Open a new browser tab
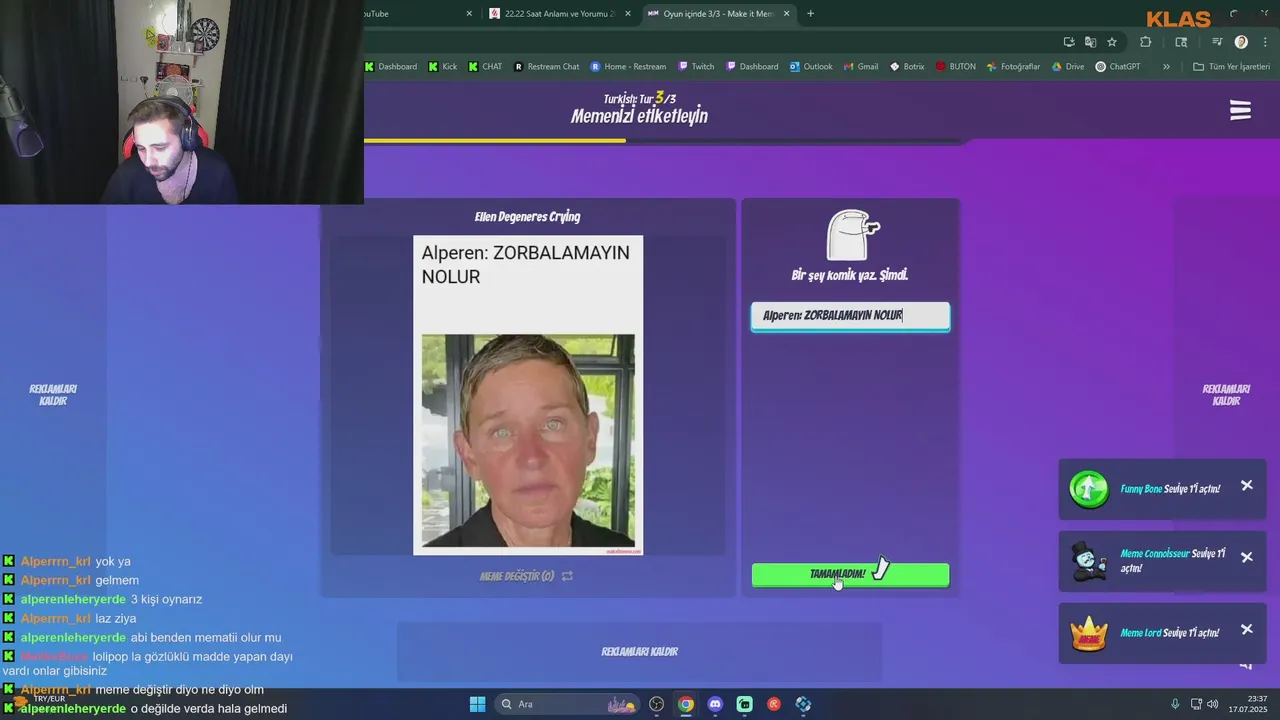The image size is (1280, 720). tap(810, 14)
